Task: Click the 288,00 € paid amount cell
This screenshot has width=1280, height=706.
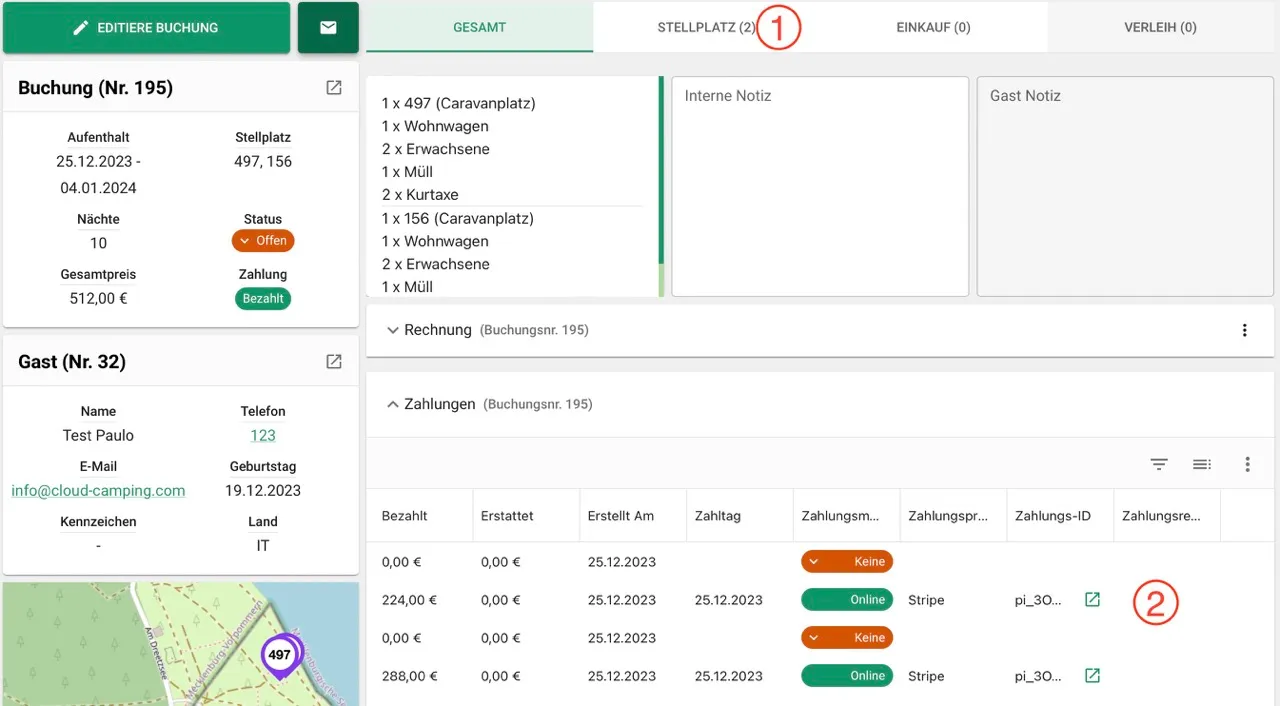Action: coord(409,676)
